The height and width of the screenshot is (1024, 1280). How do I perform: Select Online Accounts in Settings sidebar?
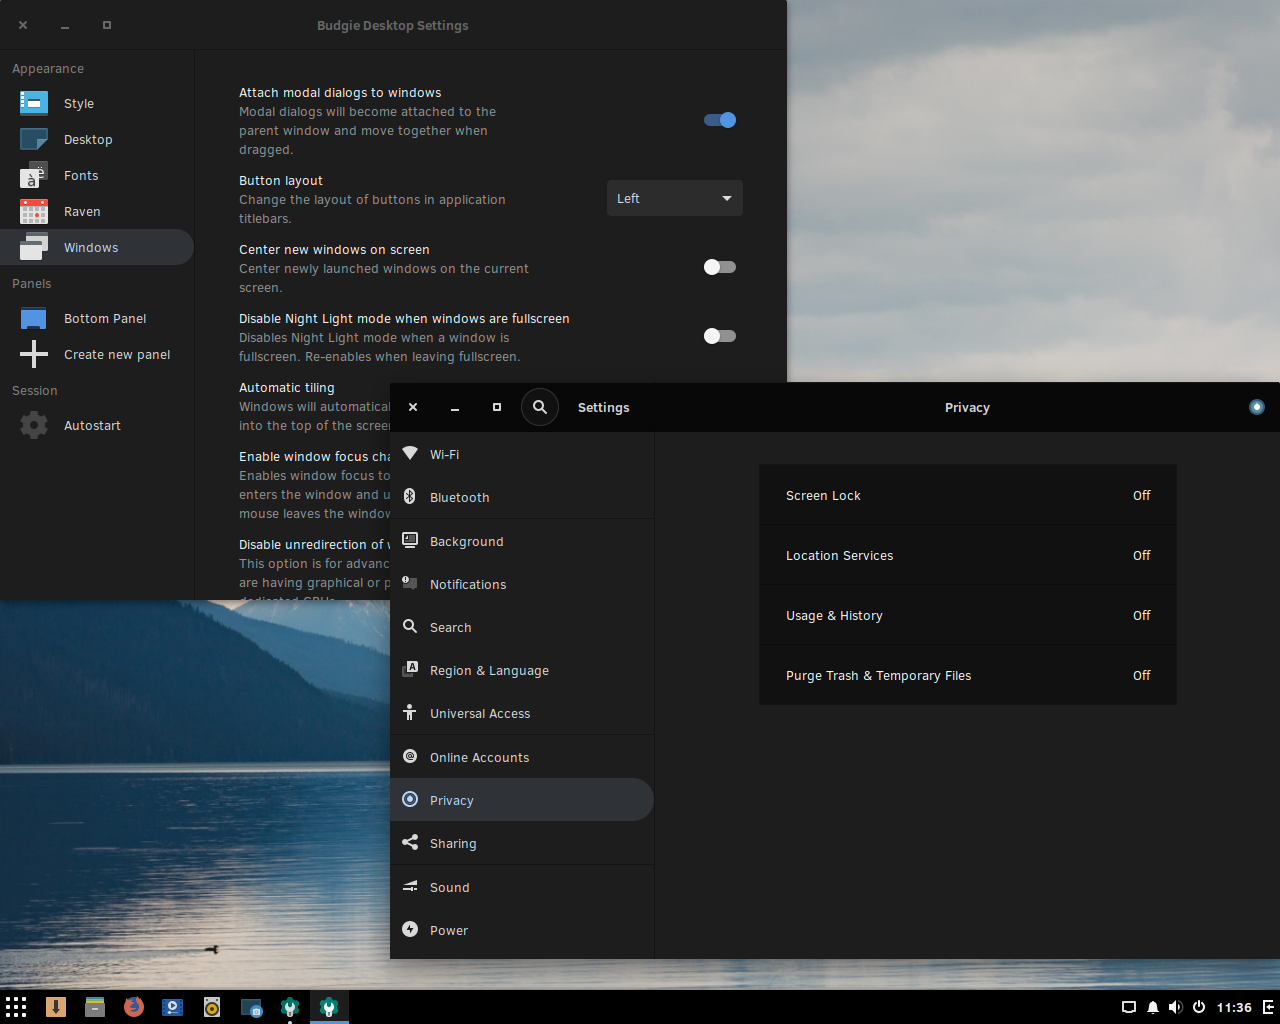coord(522,757)
